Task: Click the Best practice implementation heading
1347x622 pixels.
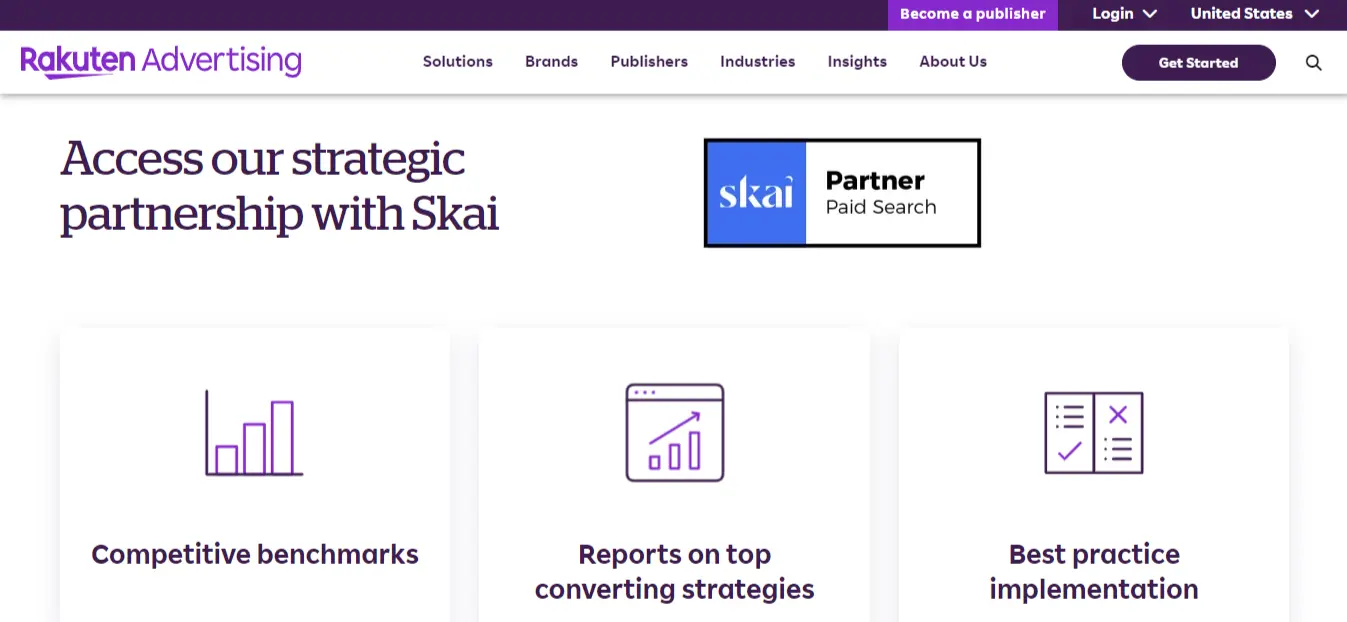Action: 1094,571
